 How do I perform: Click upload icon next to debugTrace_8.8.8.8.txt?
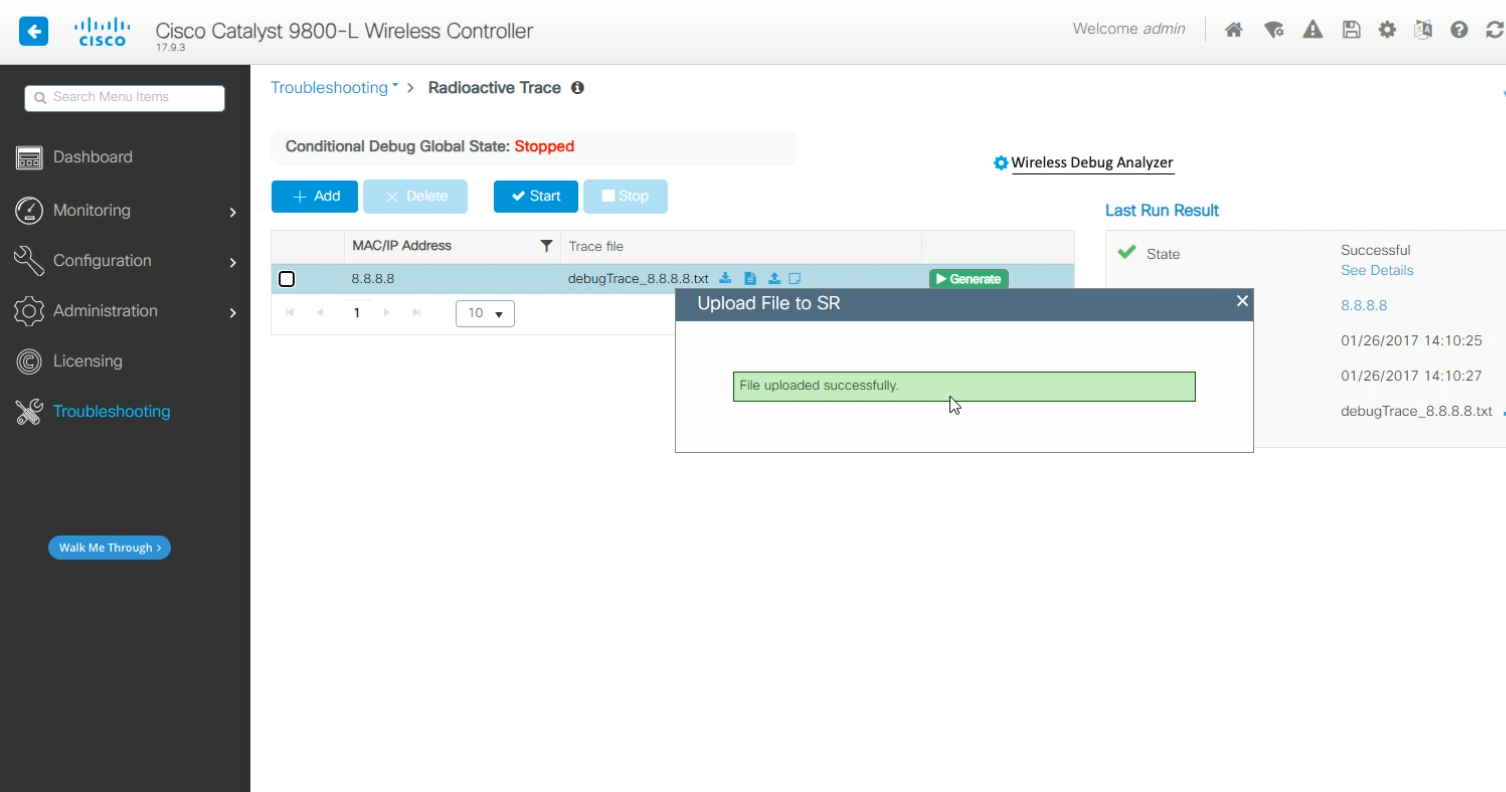pos(774,279)
